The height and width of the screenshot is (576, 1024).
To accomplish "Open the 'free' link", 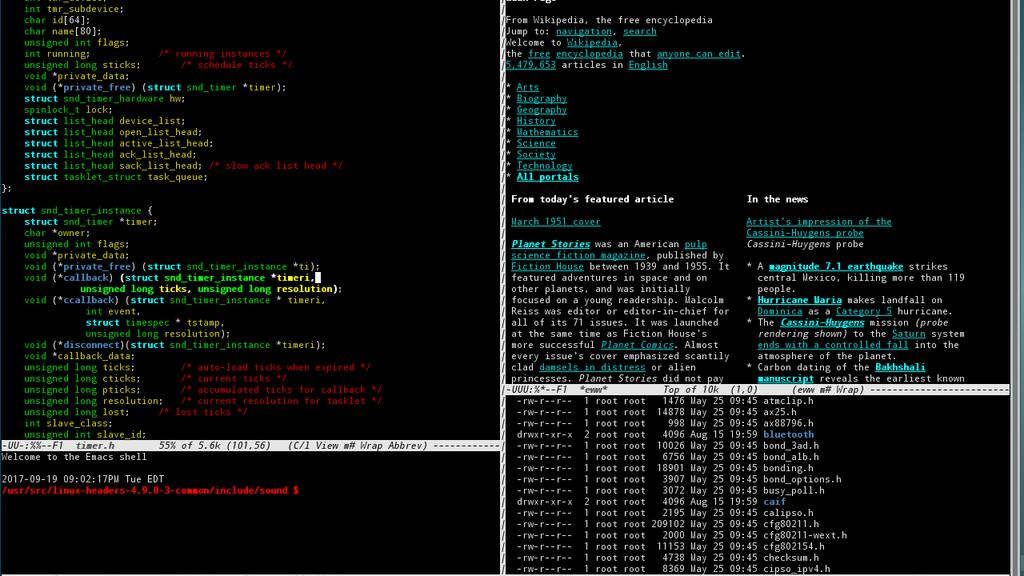I will (539, 54).
